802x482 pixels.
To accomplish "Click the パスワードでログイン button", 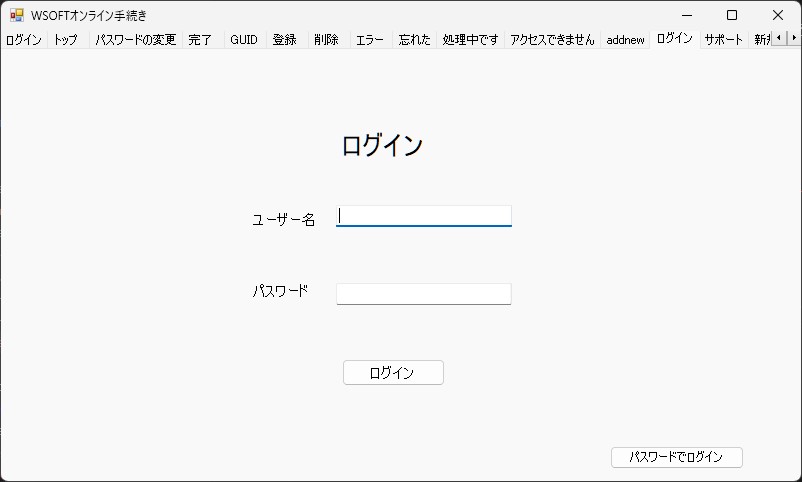I will [676, 457].
